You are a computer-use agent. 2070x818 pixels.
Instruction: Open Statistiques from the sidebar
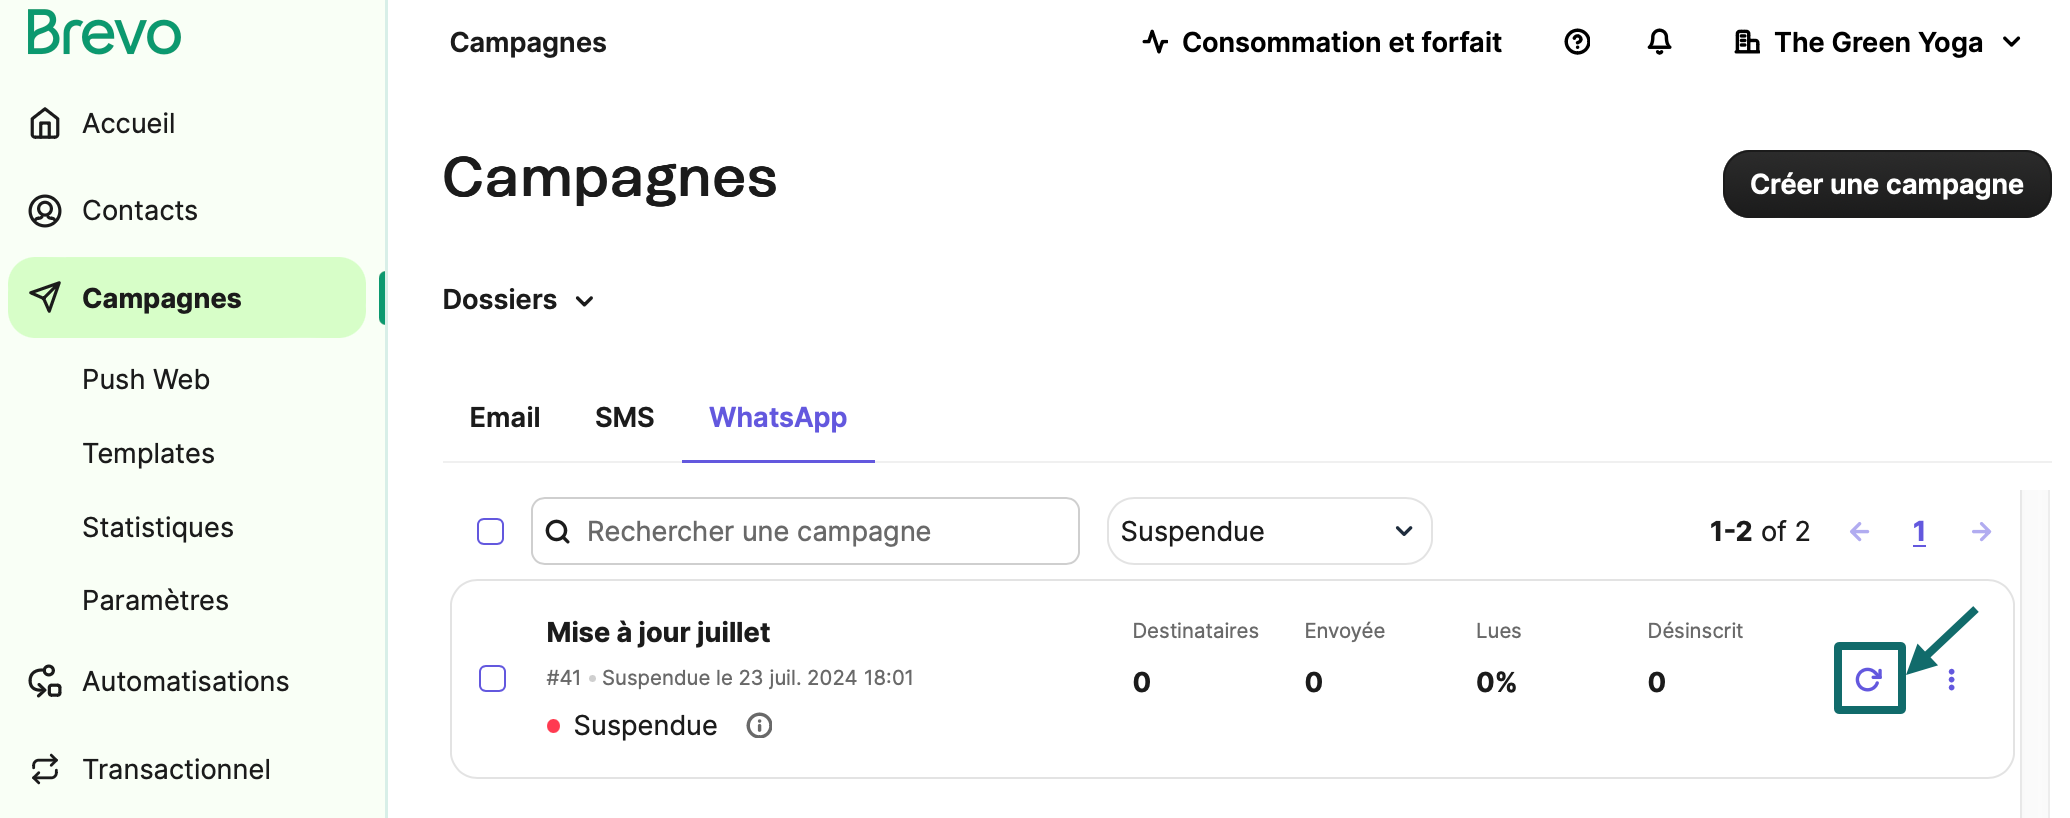click(157, 526)
